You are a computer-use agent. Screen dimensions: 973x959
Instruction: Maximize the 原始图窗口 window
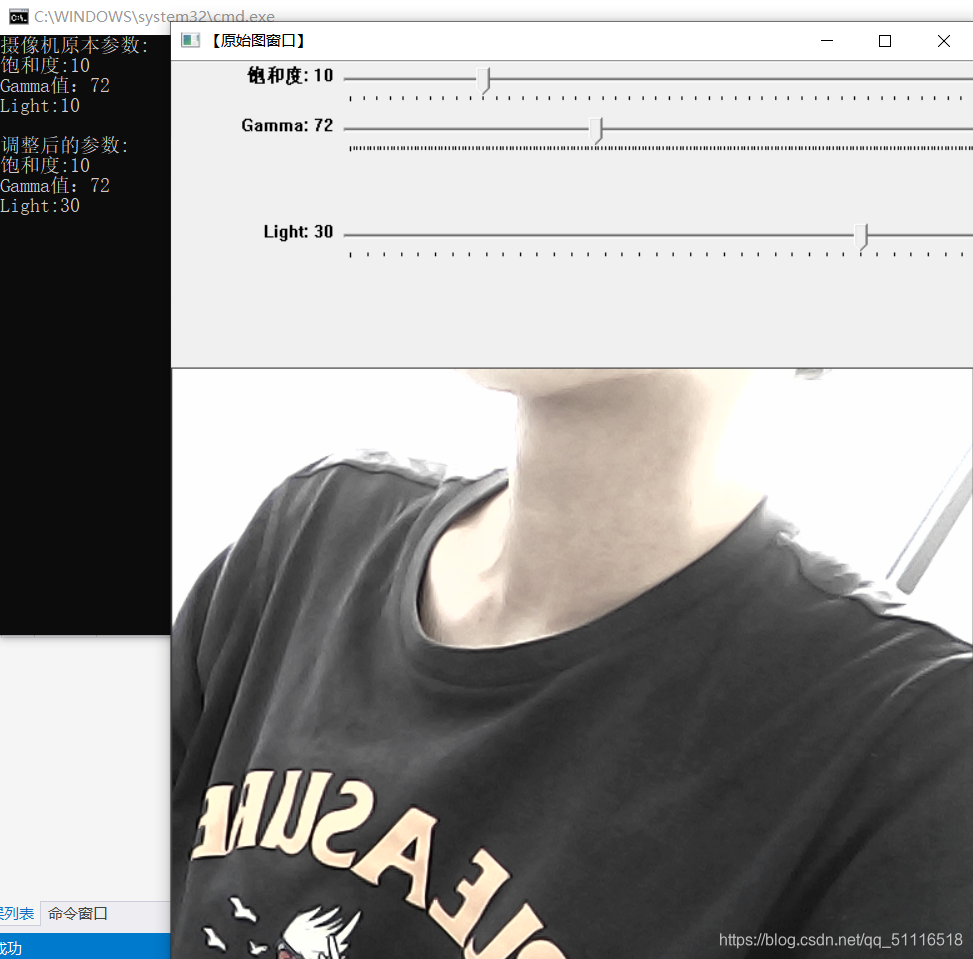point(885,41)
